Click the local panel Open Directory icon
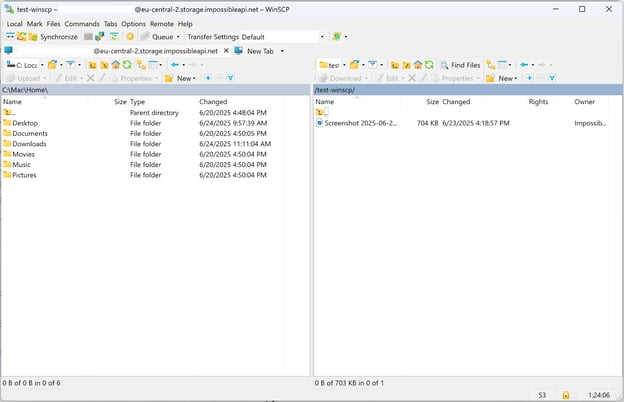Screen dimensions: 624x402 pos(52,64)
